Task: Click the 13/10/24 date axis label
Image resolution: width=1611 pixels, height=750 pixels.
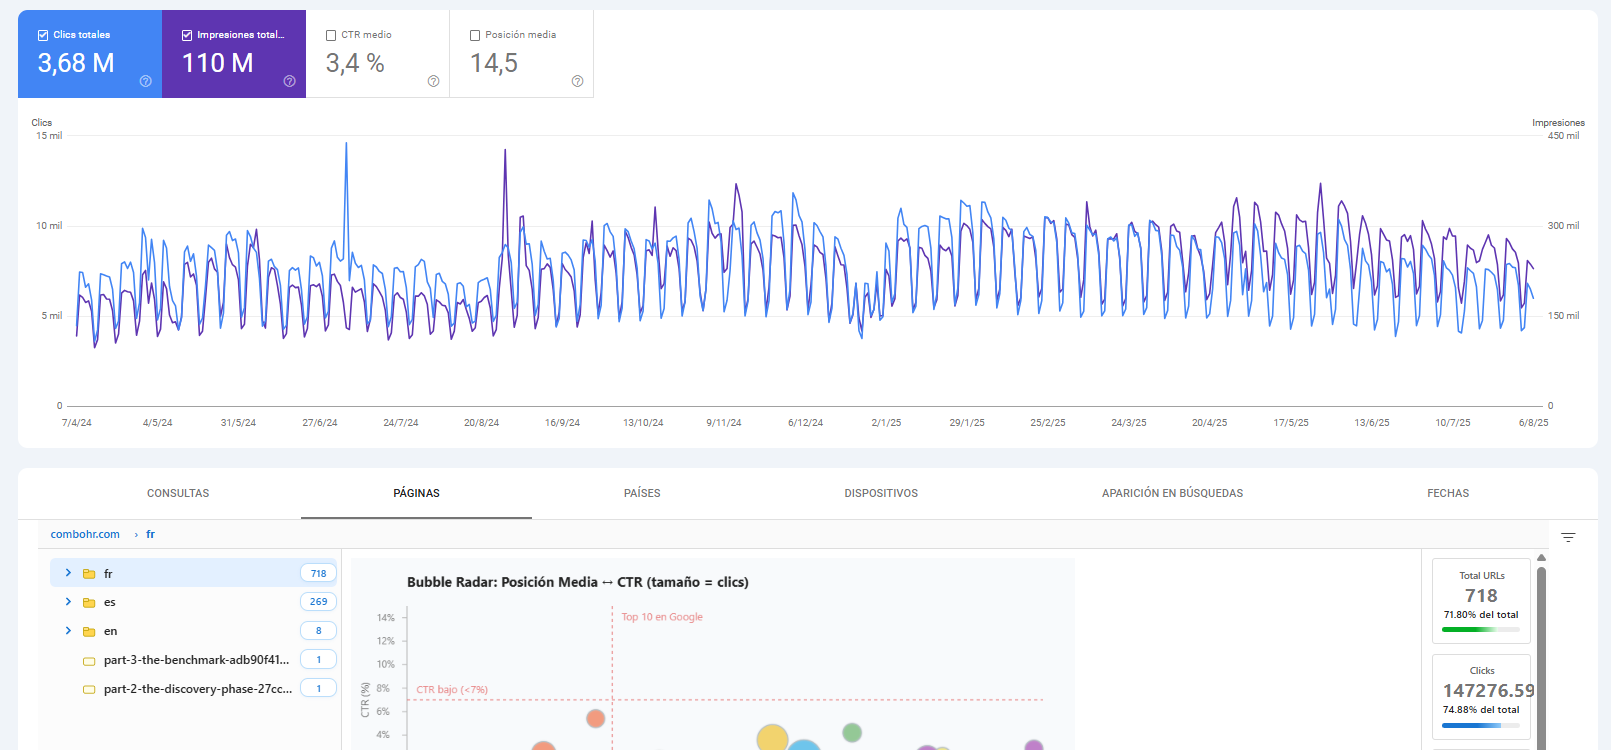Action: [643, 423]
